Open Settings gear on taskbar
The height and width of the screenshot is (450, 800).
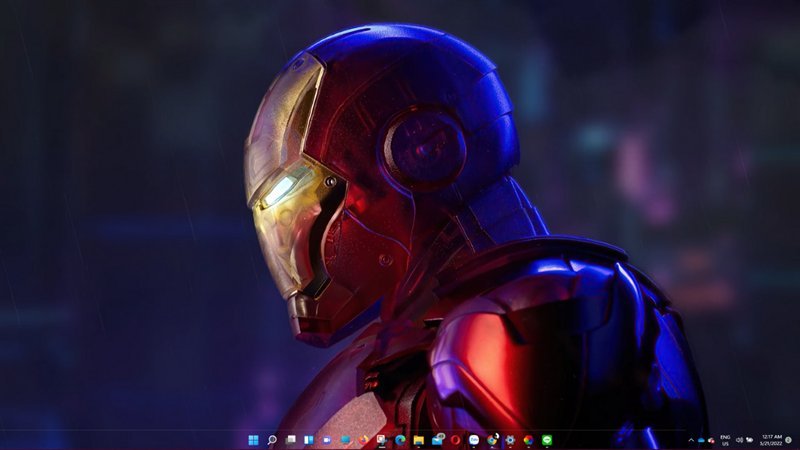point(510,440)
